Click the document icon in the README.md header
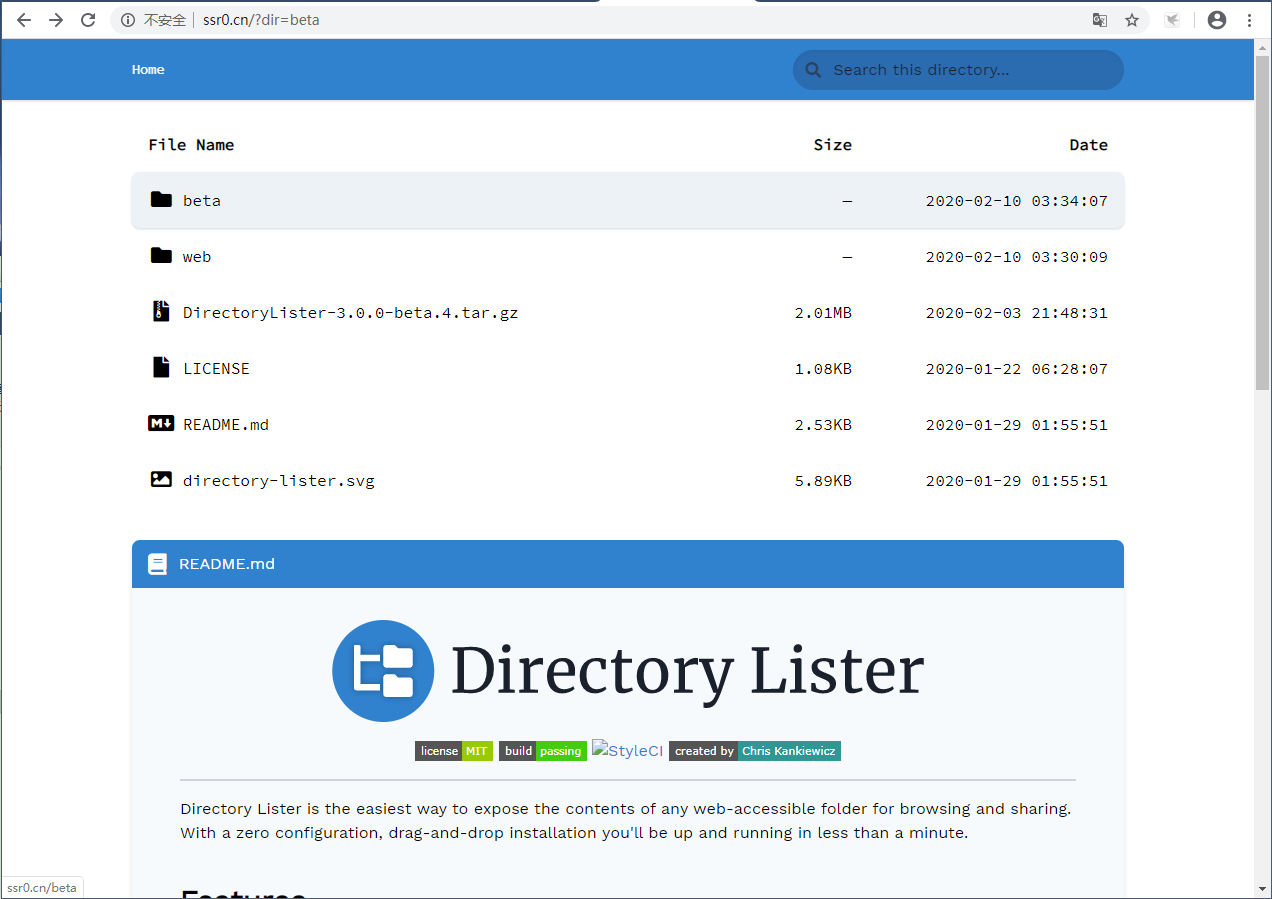Viewport: 1272px width, 899px height. pos(157,563)
